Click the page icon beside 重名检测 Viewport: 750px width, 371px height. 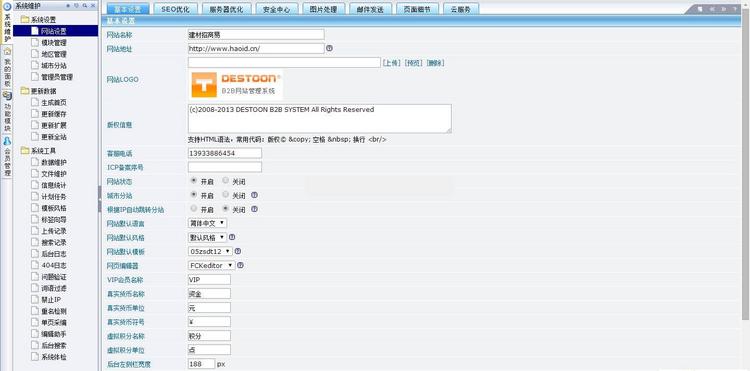click(x=34, y=311)
